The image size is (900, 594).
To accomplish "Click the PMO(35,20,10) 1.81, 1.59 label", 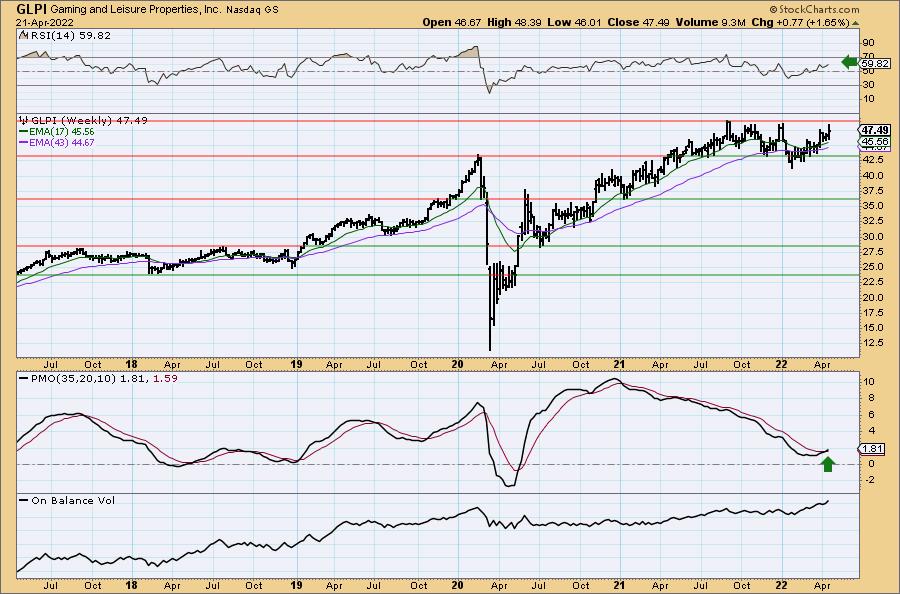I will (104, 379).
